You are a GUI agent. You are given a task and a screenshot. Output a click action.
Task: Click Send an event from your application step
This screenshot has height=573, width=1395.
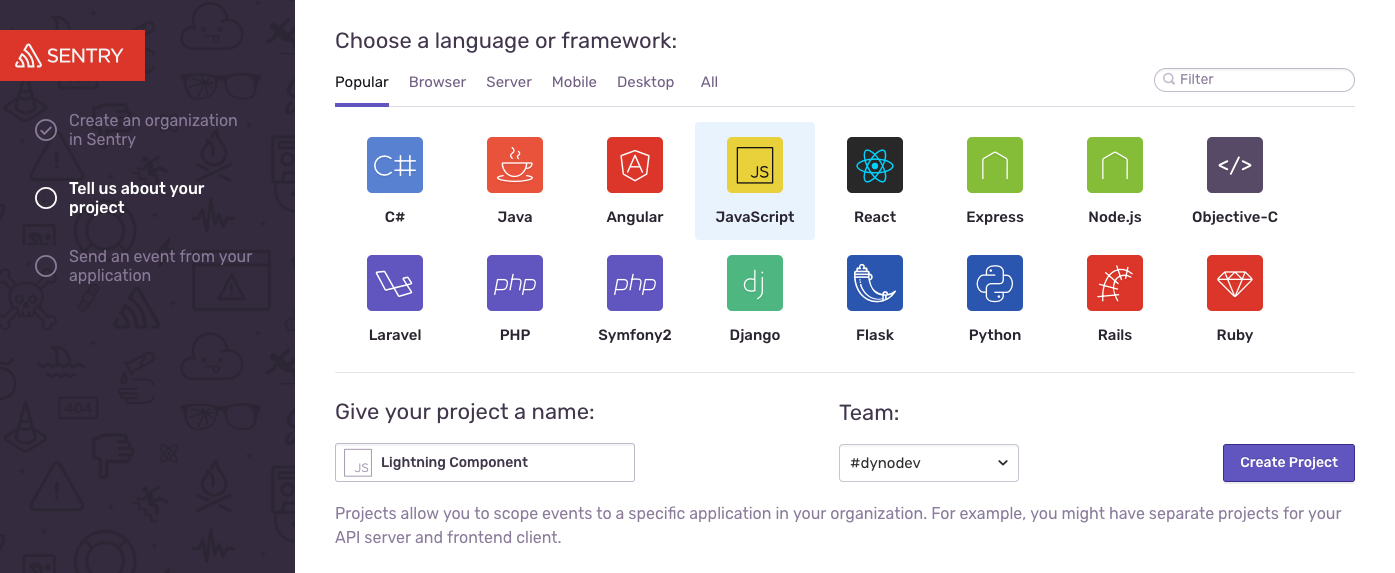[160, 266]
